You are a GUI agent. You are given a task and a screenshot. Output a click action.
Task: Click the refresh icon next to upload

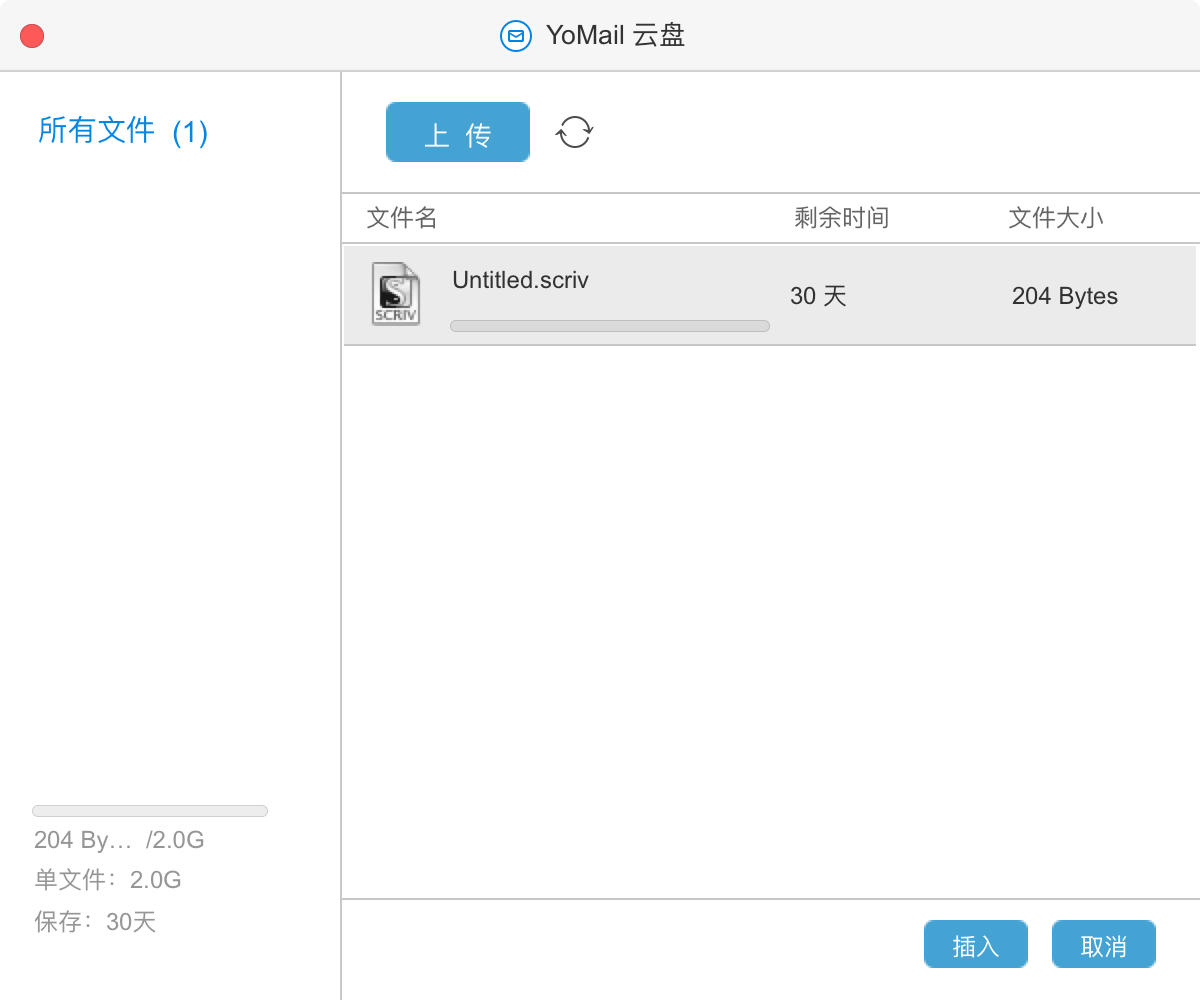coord(575,132)
